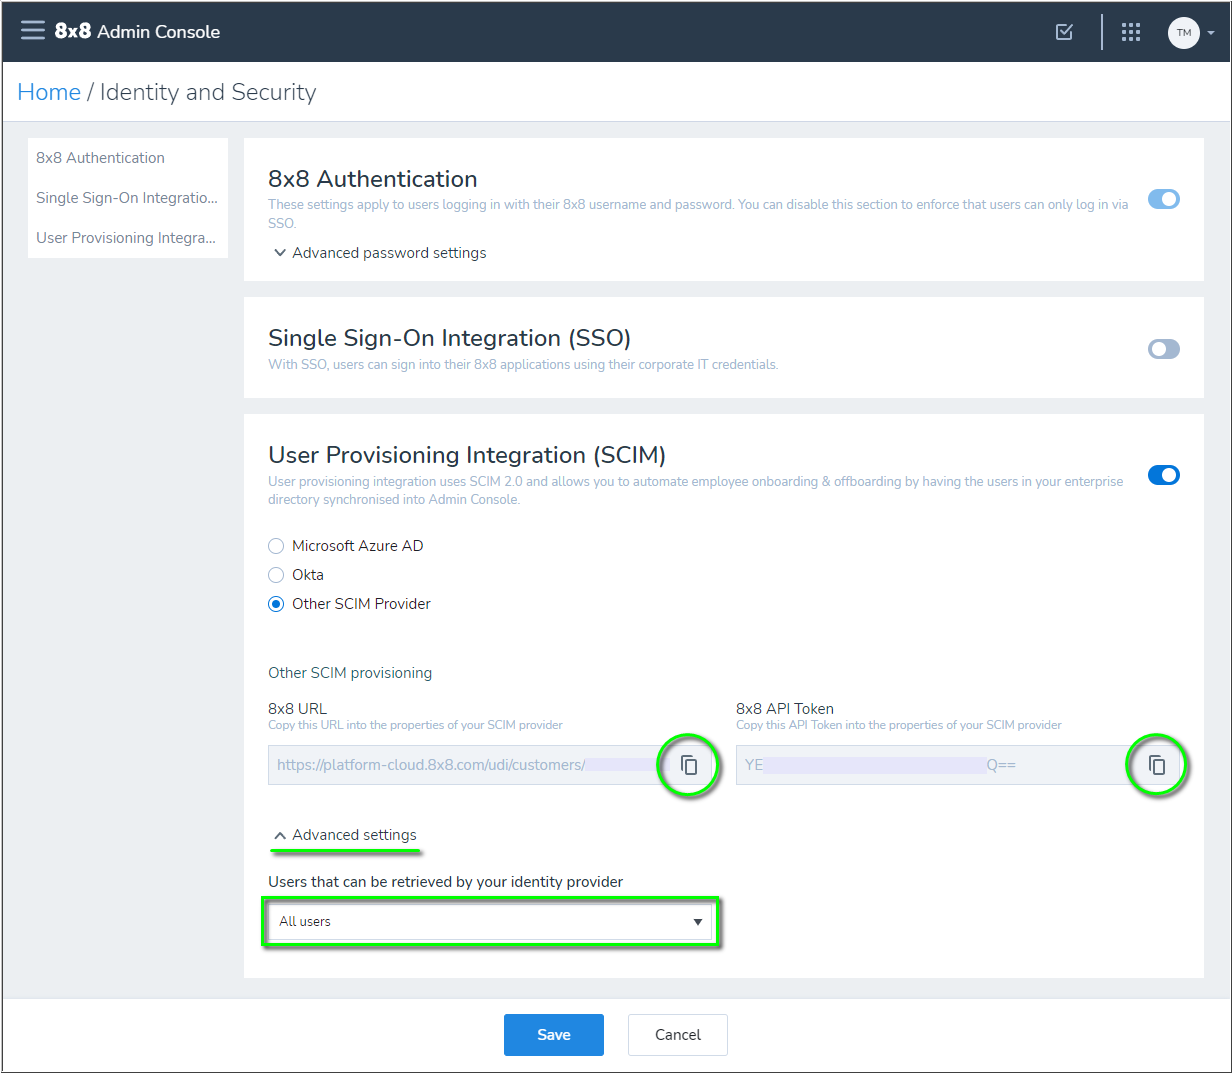
Task: Click the 8x8 Admin Console logo
Action: pos(137,31)
